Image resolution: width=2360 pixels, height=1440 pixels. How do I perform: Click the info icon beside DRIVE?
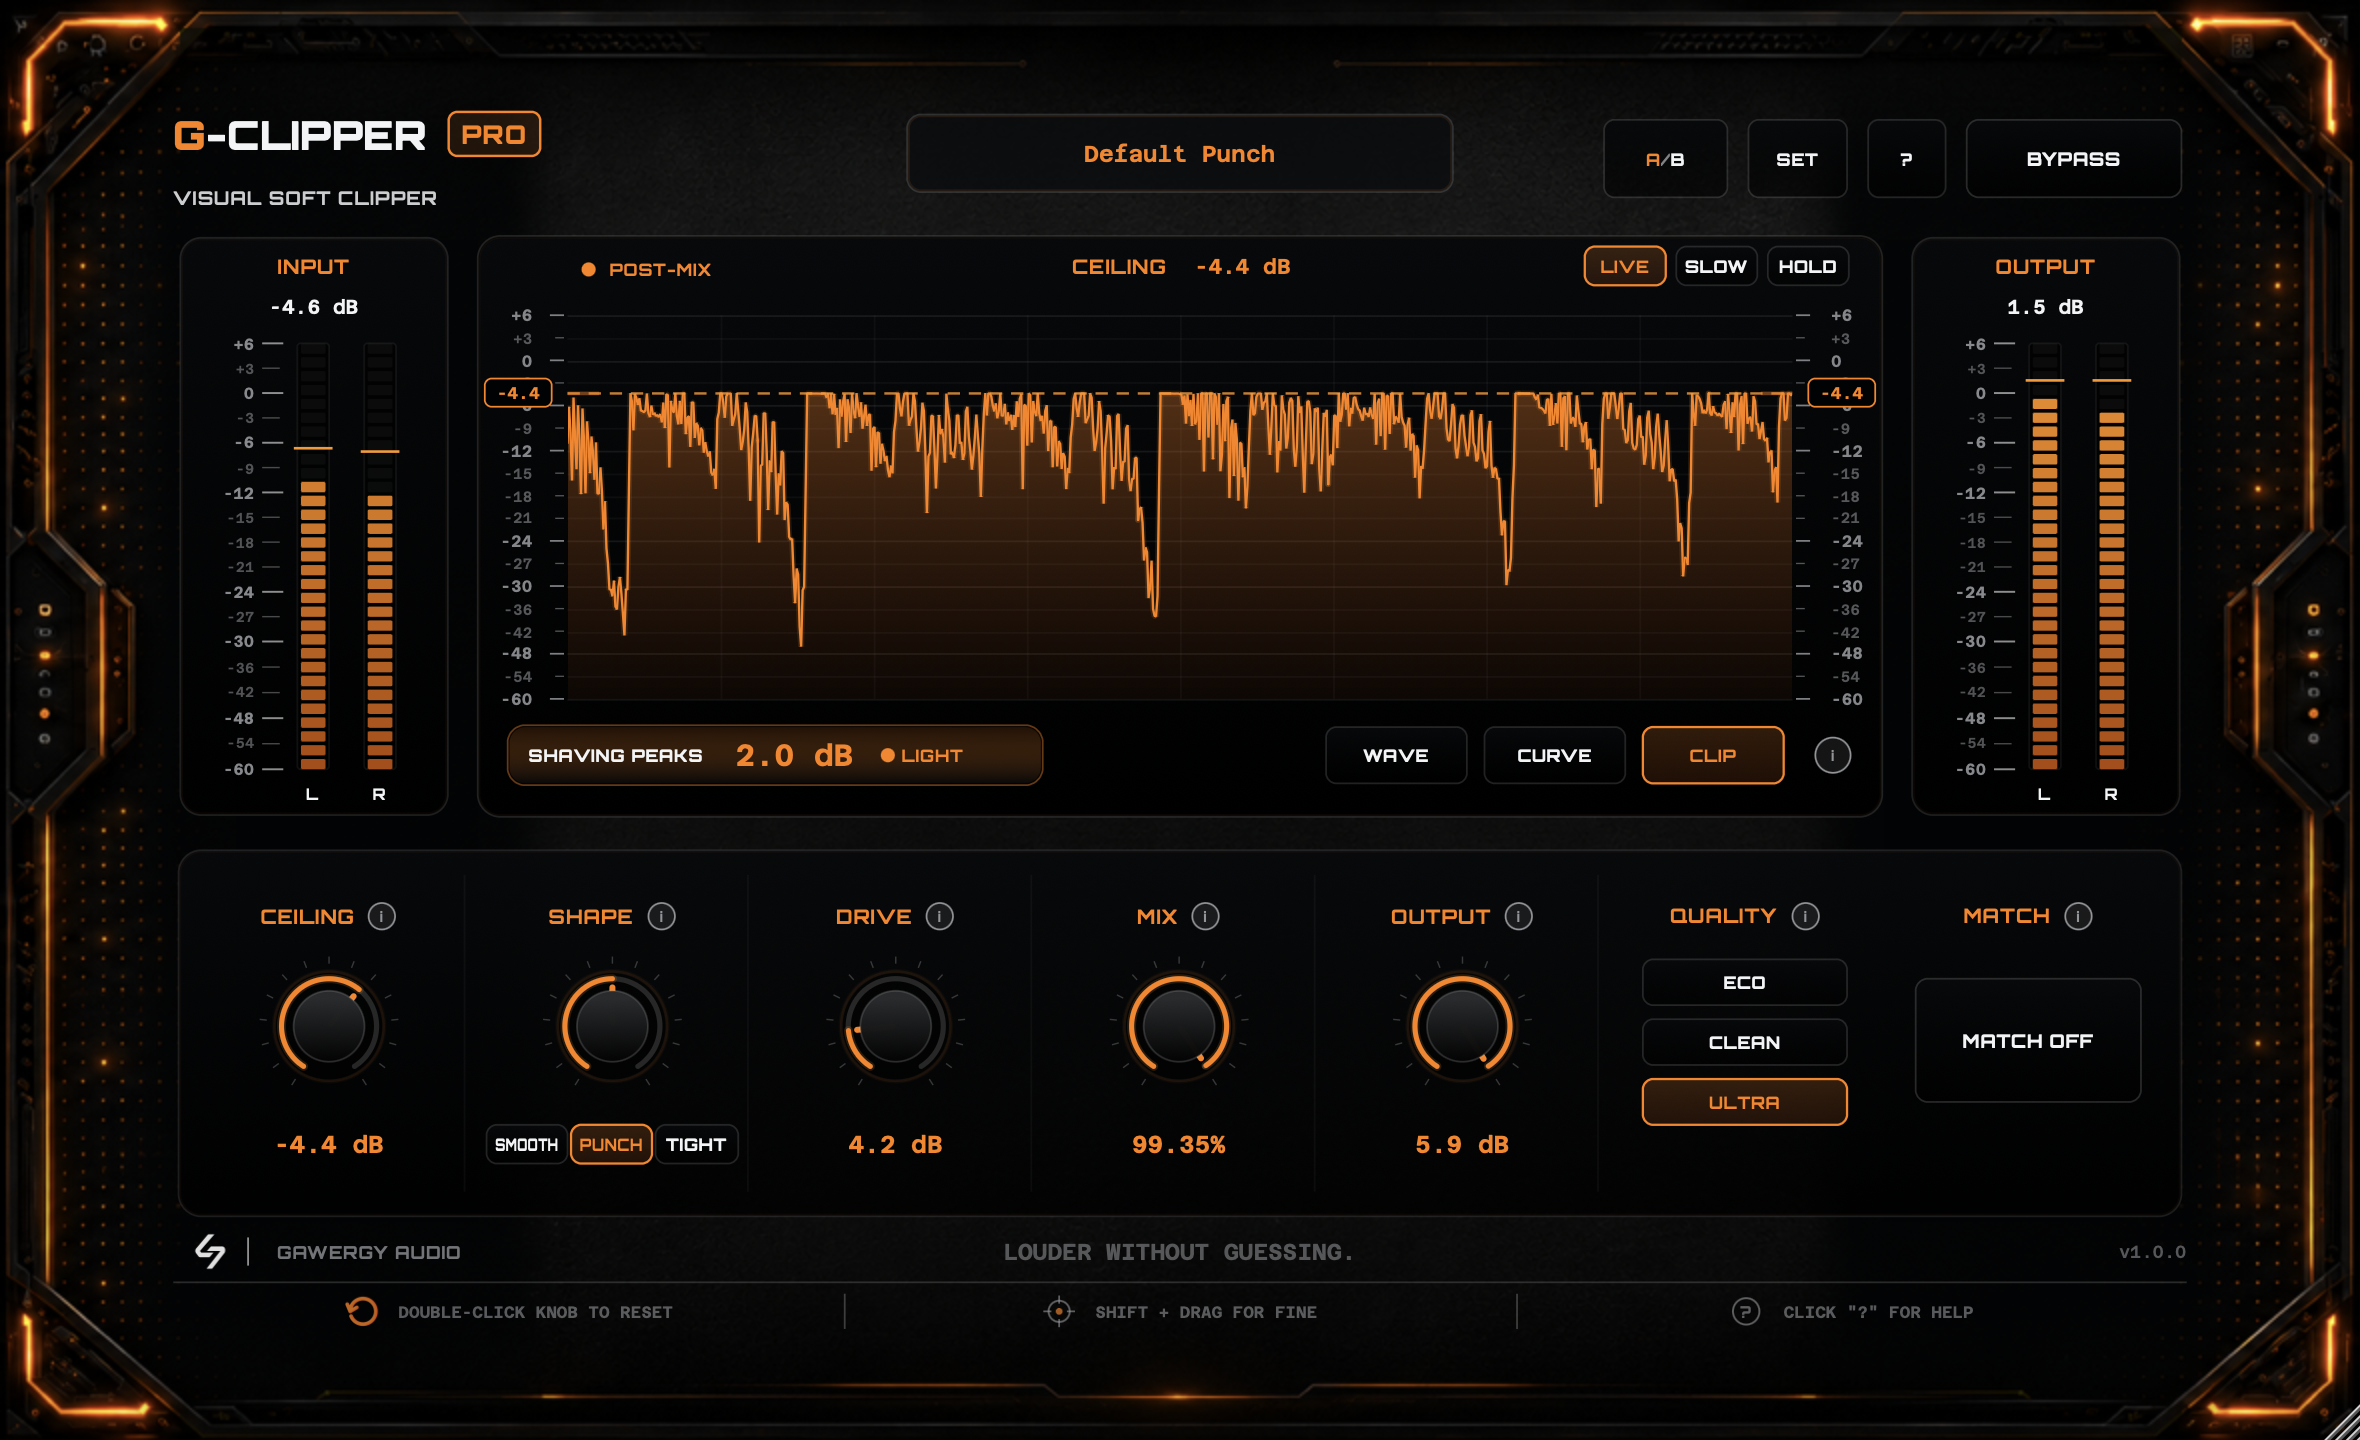[940, 916]
